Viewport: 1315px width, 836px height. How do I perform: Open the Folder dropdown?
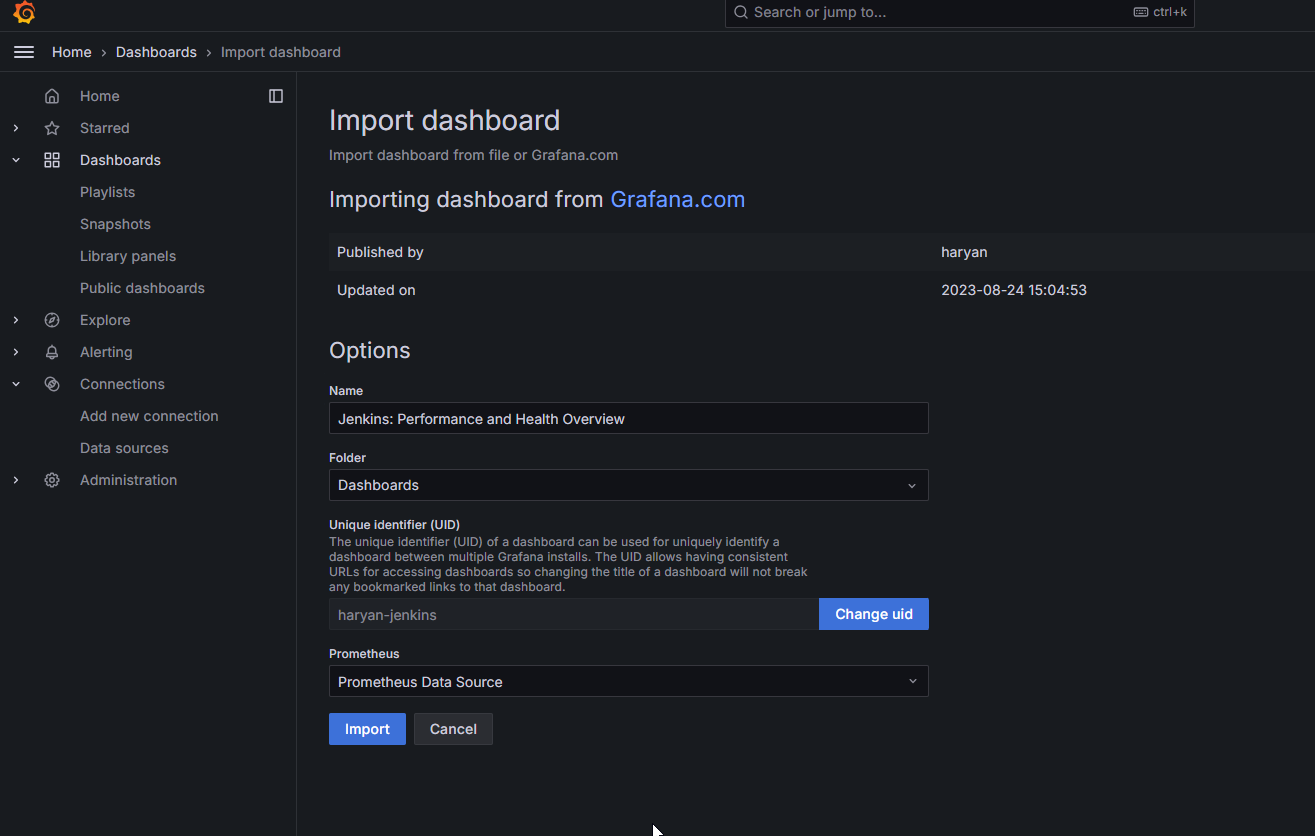point(628,485)
